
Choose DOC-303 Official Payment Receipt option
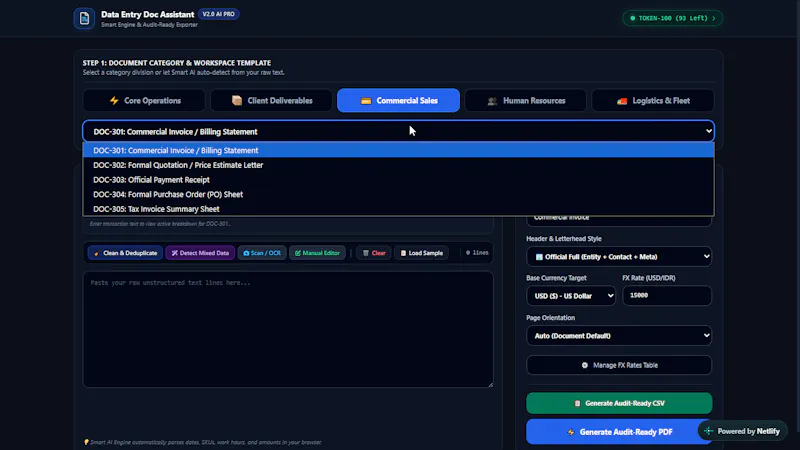(x=398, y=180)
